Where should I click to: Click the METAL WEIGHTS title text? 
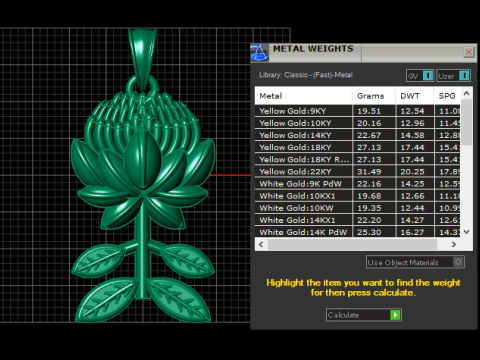click(x=313, y=49)
